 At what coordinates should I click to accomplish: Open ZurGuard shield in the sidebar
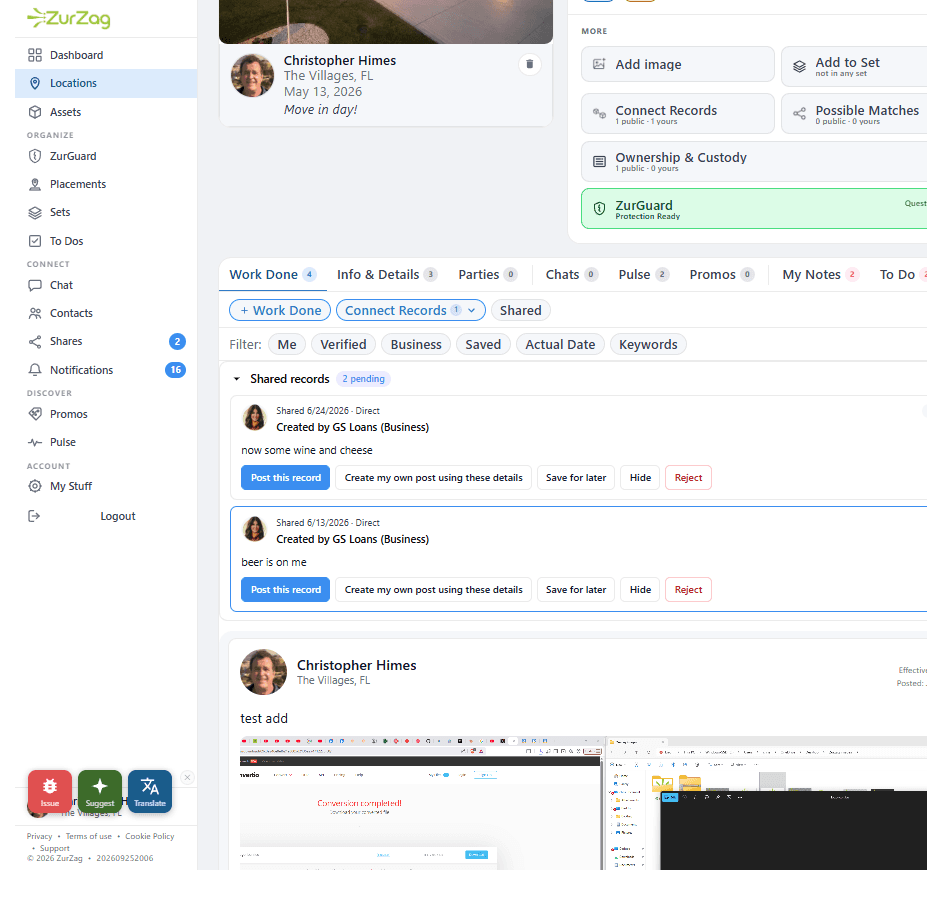35,156
